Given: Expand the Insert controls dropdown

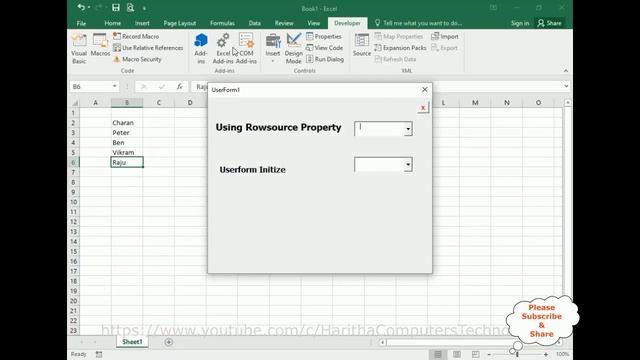Looking at the screenshot, I should pyautogui.click(x=273, y=61).
